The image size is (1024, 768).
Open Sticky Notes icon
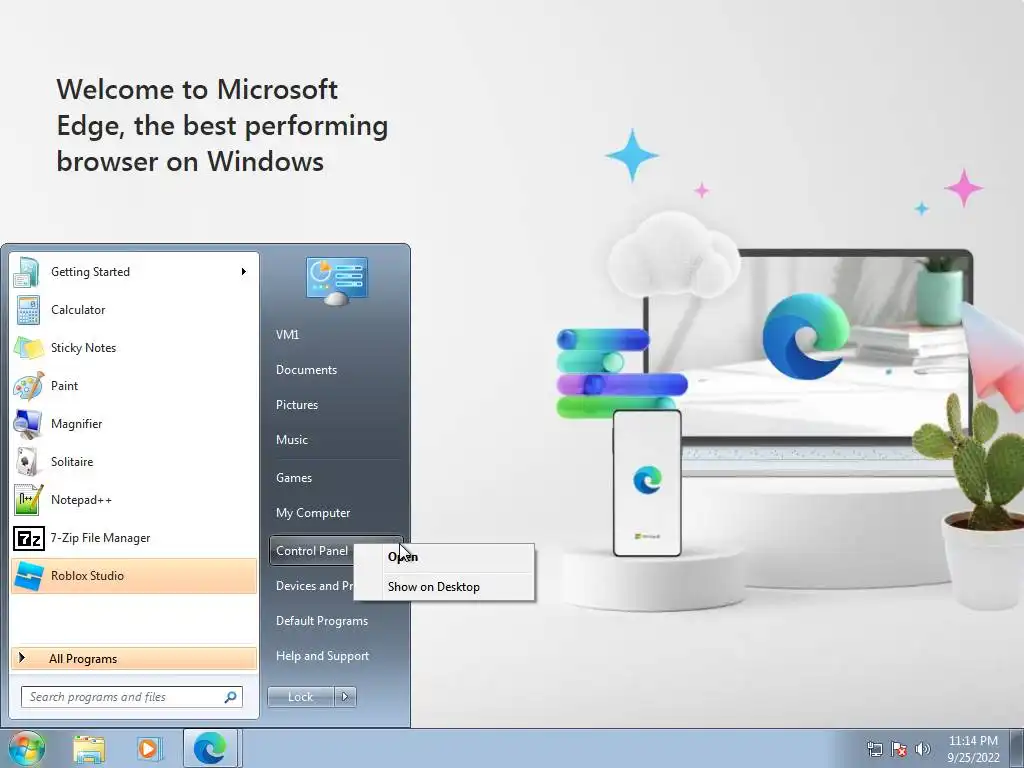tap(28, 348)
